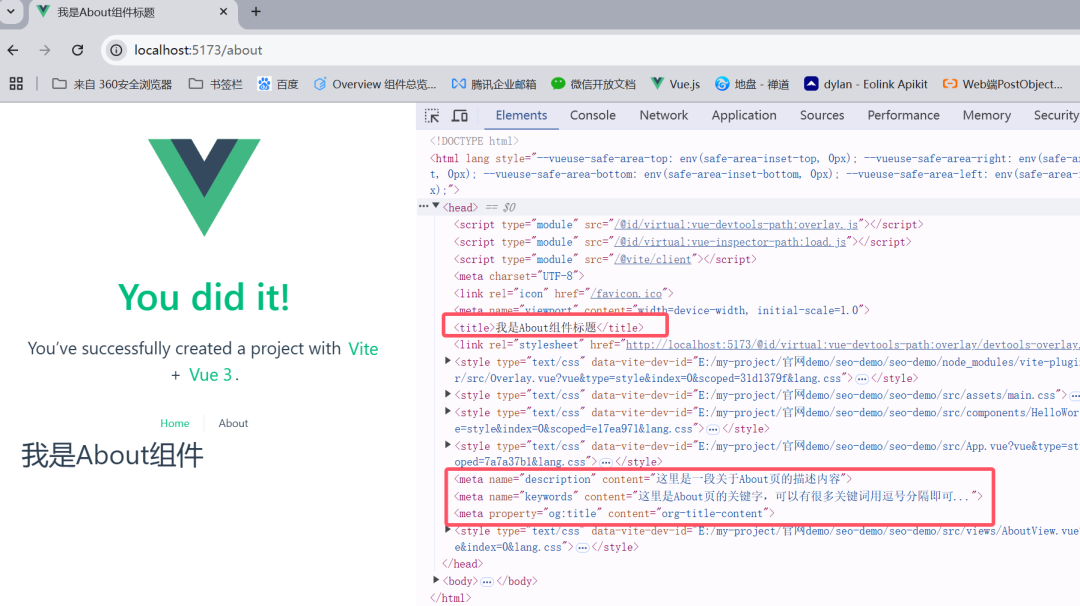Open the 地盘 - 禅道 bookmark
Screen dimensions: 1080x606
(752, 84)
